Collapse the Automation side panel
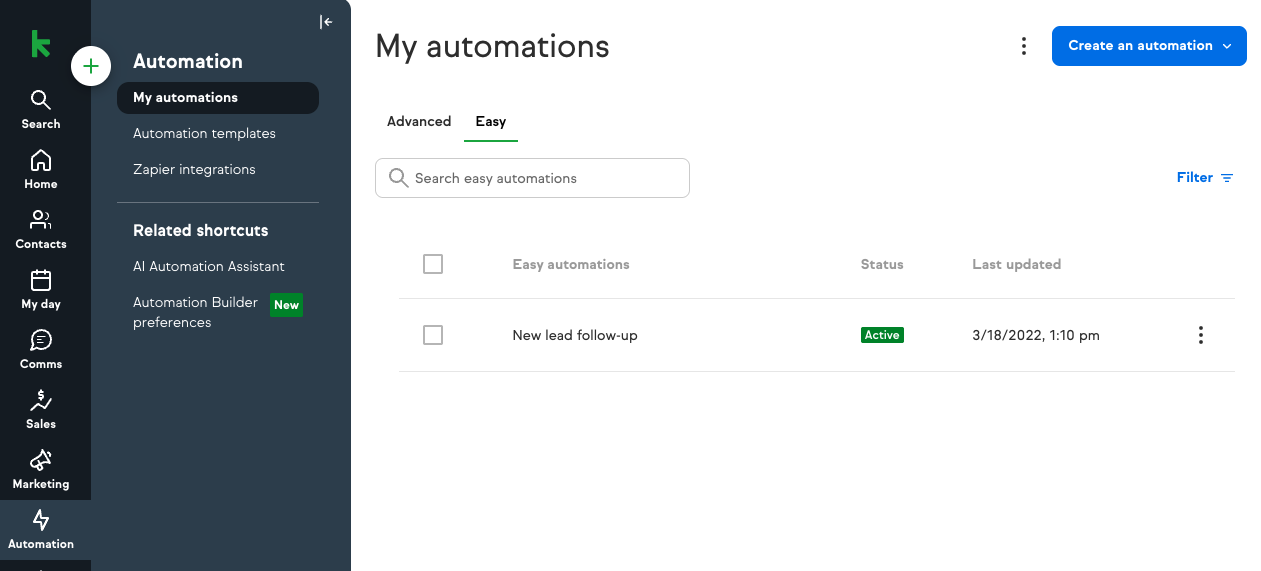Screen dimensions: 1261x571 click(326, 22)
